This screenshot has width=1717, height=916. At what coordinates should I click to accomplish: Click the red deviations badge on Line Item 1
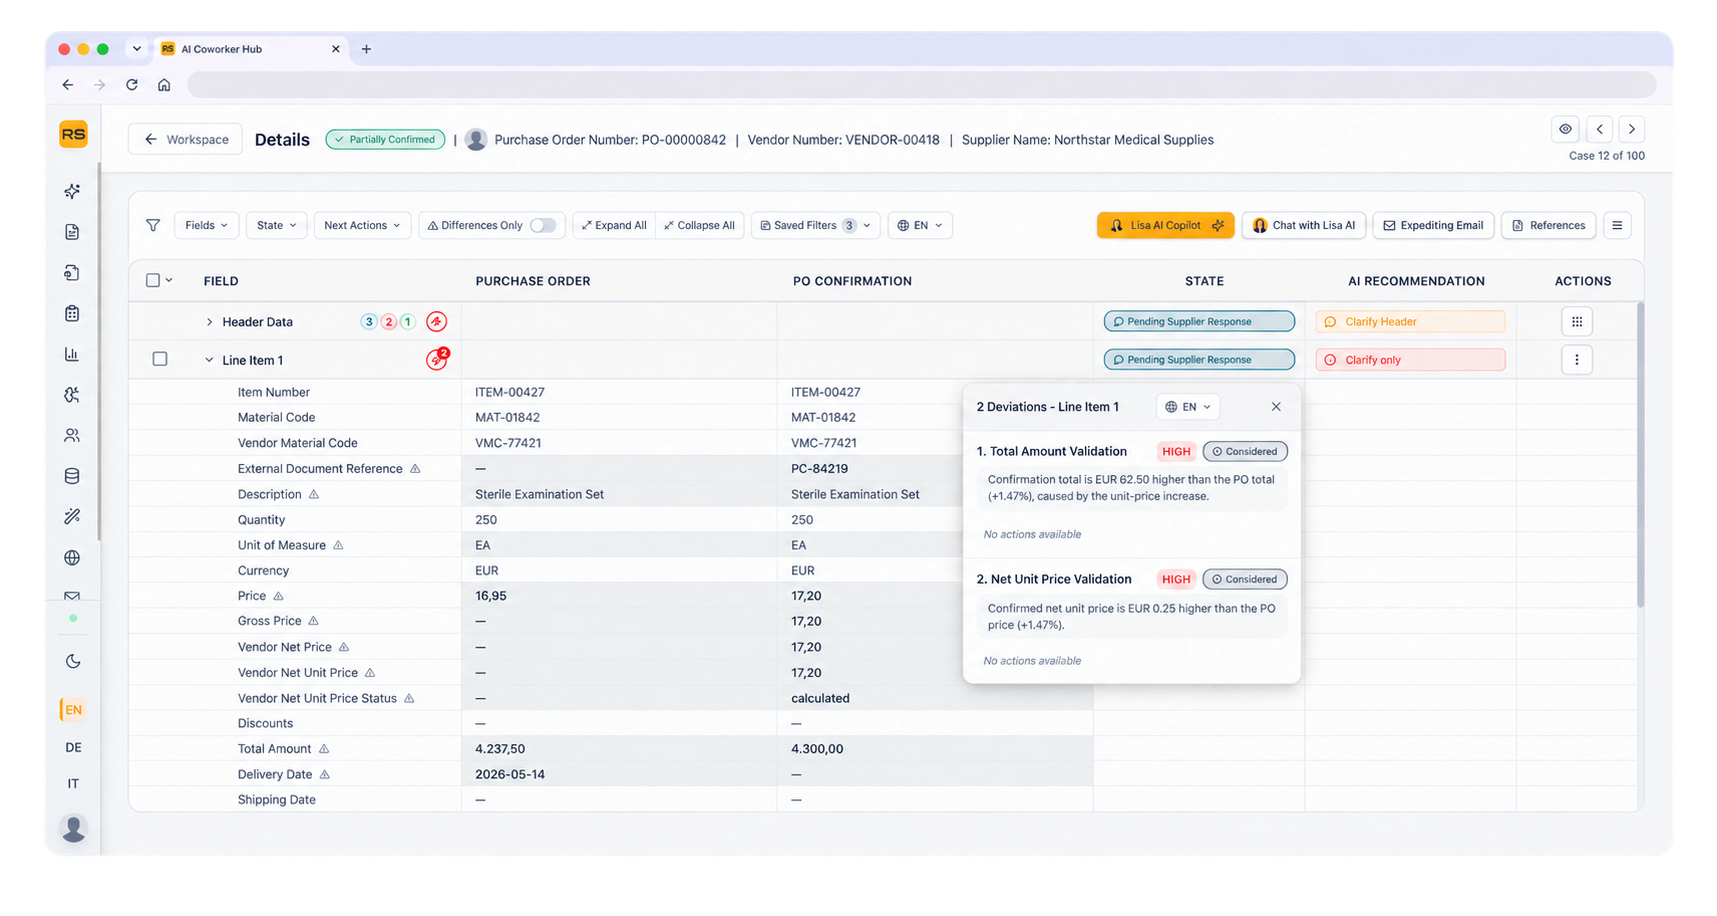[x=437, y=359]
